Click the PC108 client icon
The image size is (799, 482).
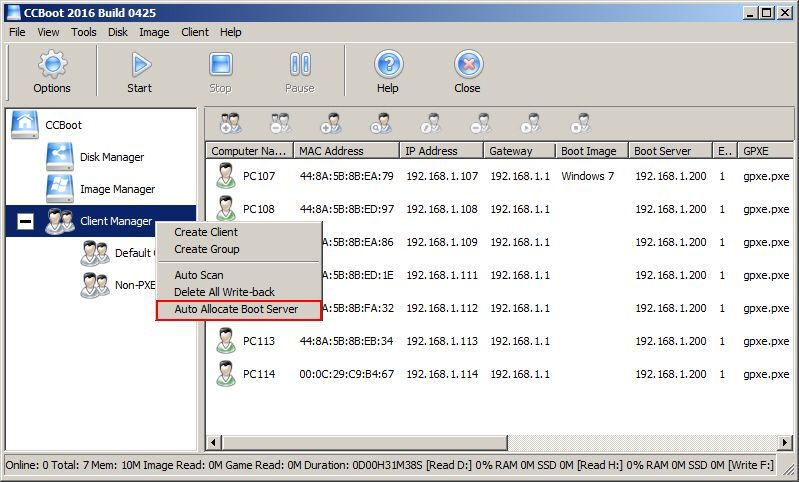(x=226, y=208)
